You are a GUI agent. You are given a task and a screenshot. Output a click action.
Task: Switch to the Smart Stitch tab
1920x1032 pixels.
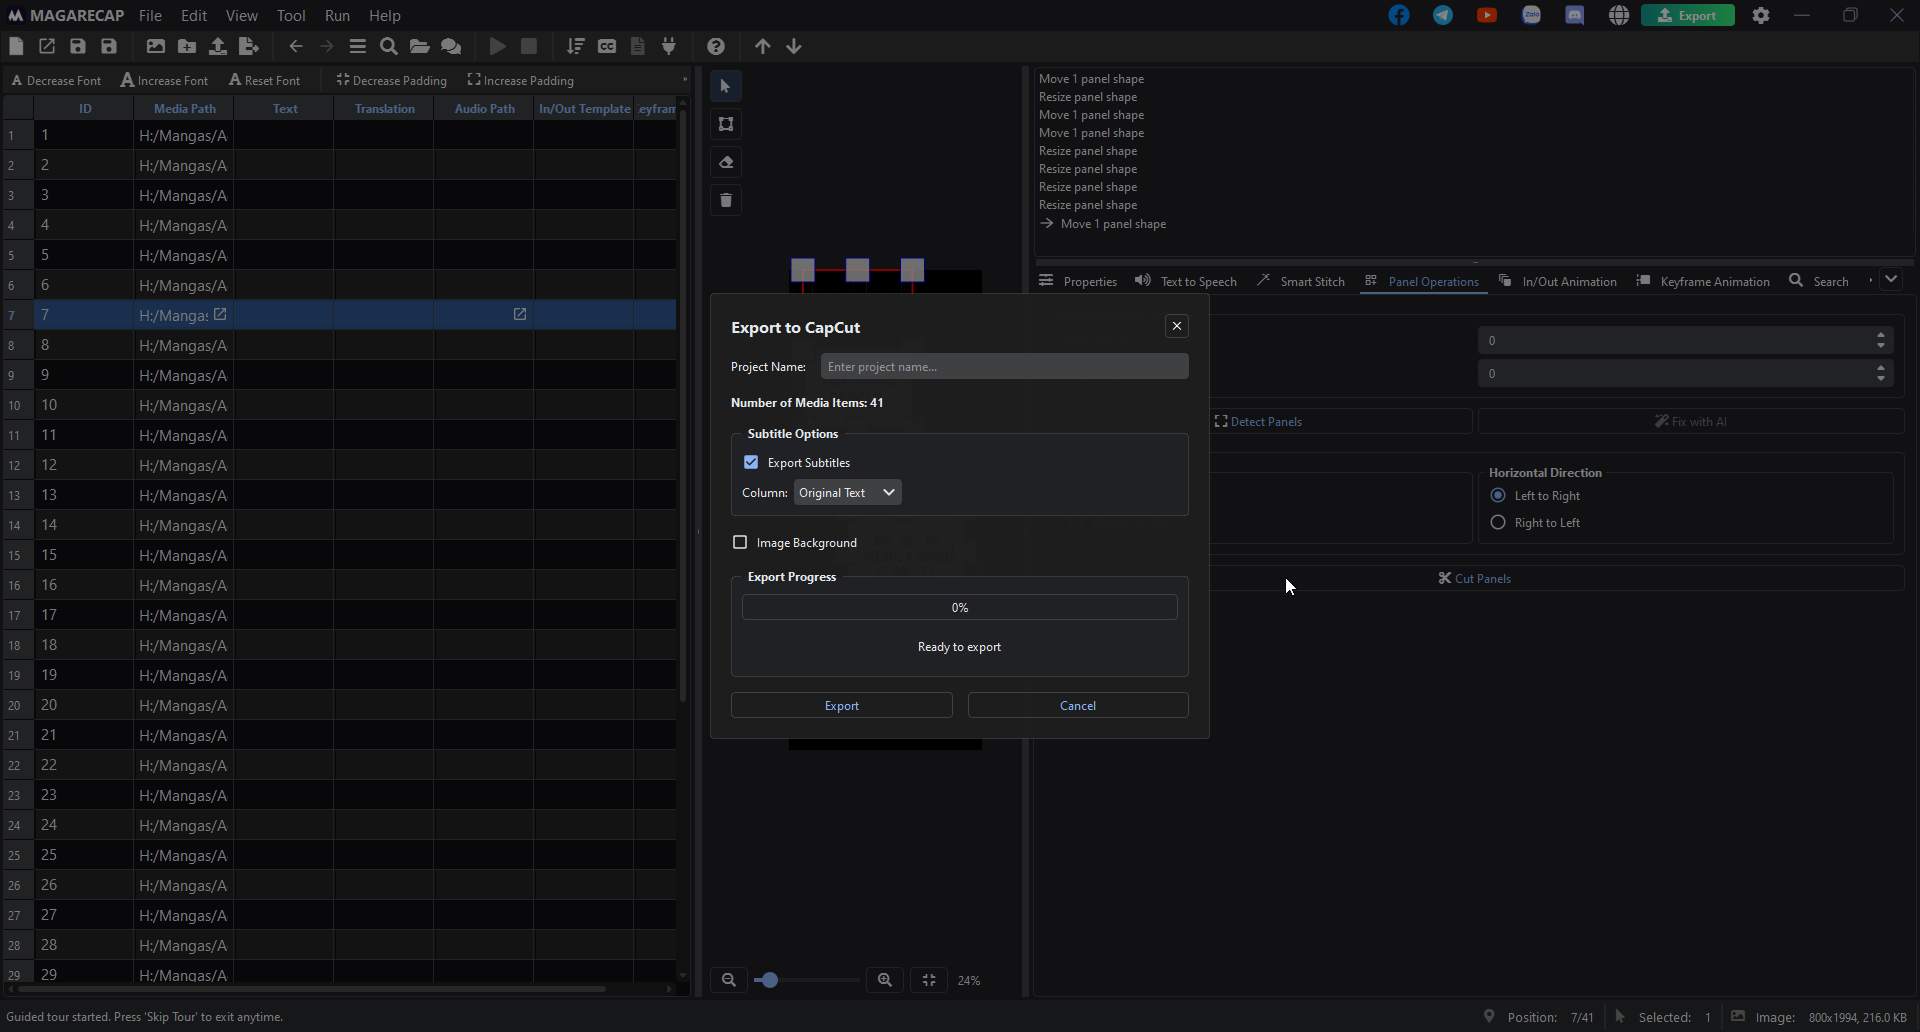tap(1301, 281)
